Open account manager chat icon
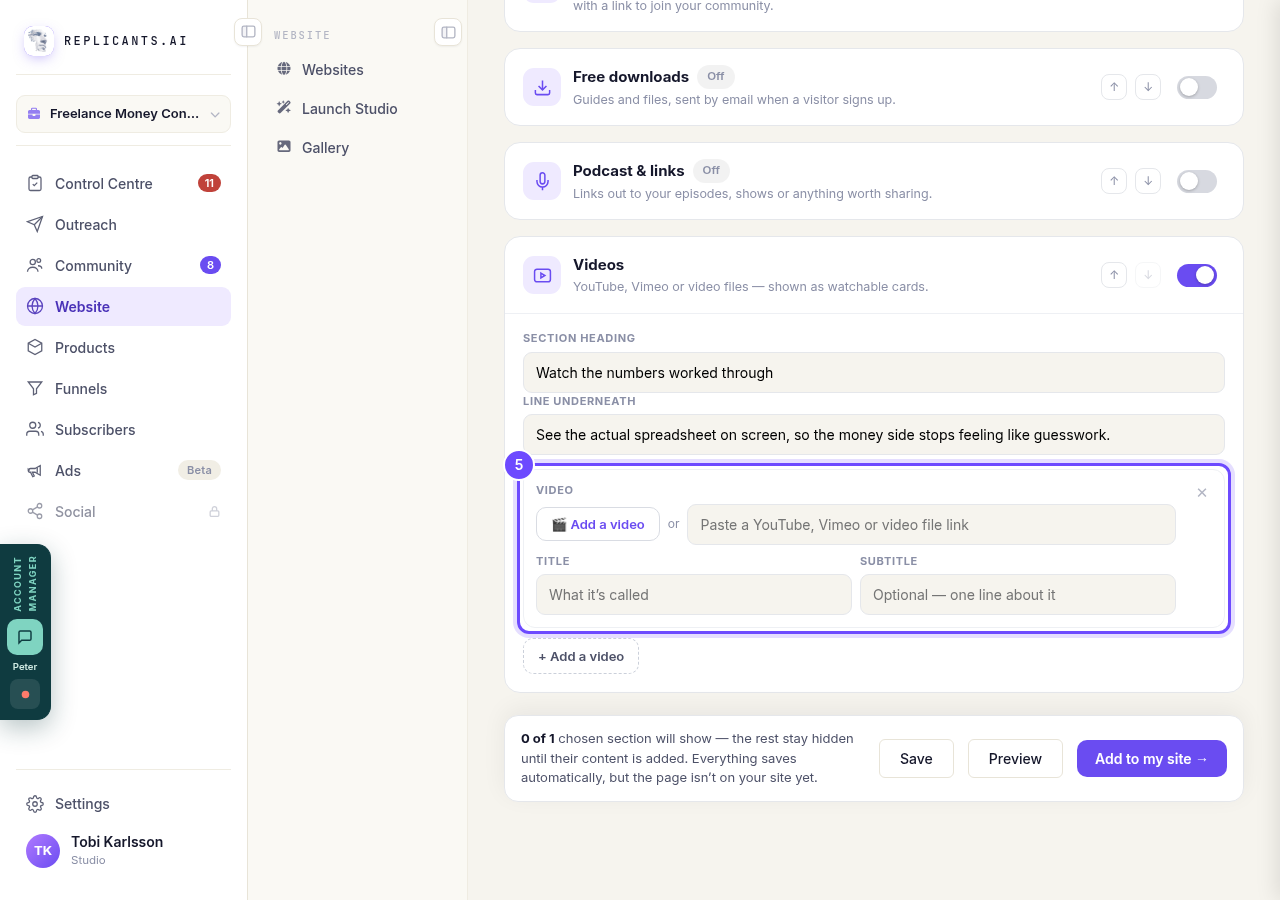Screen dimensions: 1280x900 click(x=25, y=637)
